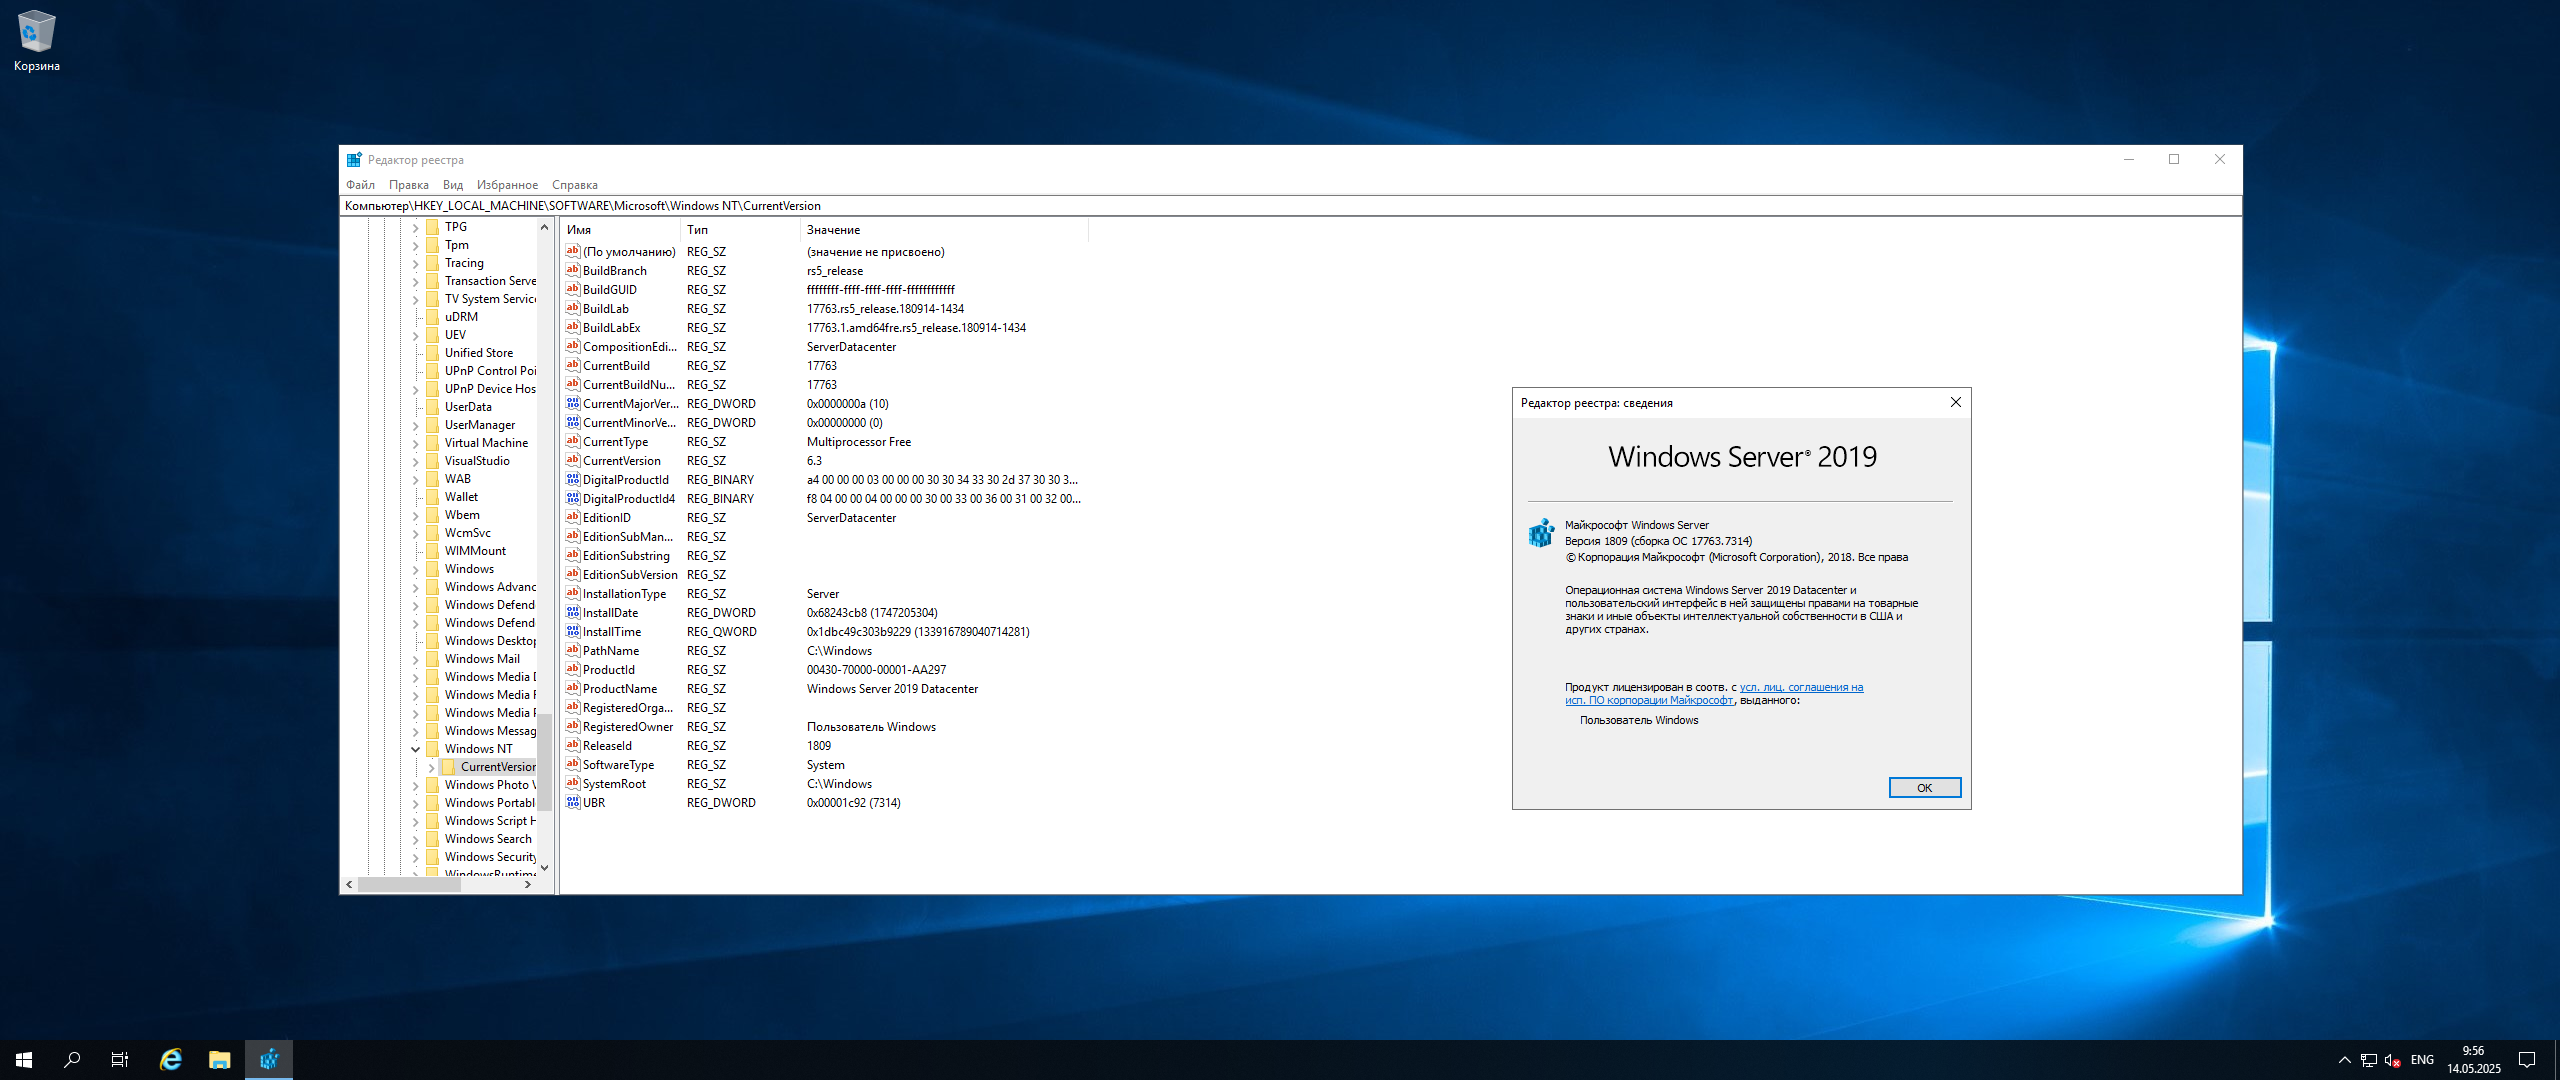This screenshot has width=2560, height=1080.
Task: Open the Избранное menu
Action: 507,185
